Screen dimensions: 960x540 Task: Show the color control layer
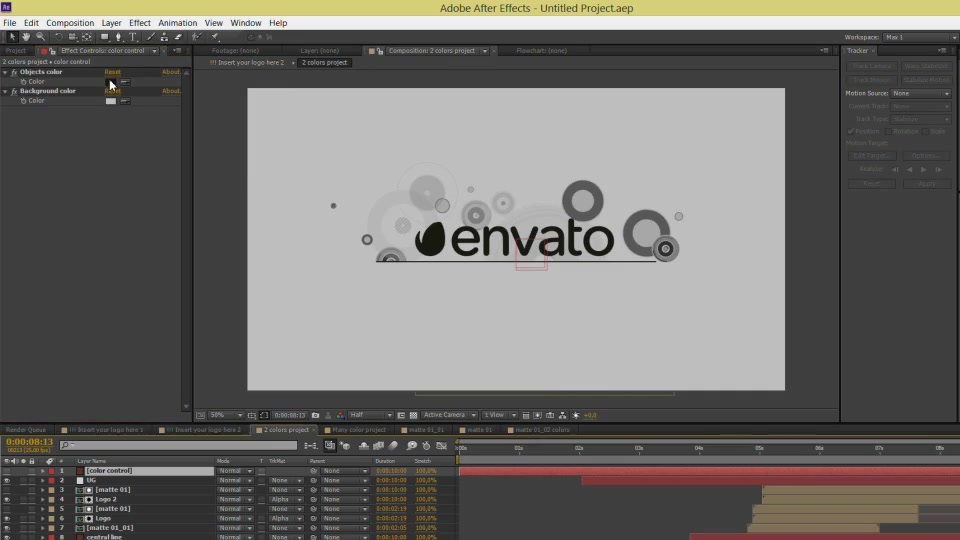7,471
